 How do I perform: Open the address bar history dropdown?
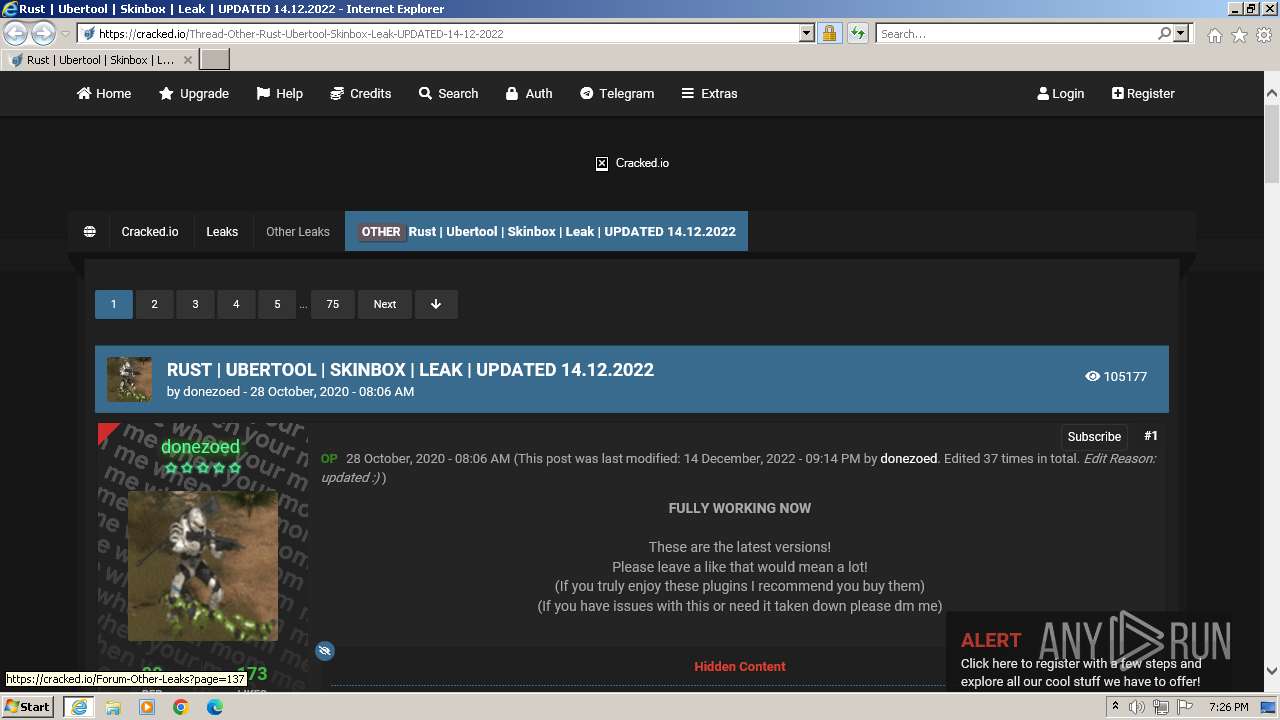807,33
